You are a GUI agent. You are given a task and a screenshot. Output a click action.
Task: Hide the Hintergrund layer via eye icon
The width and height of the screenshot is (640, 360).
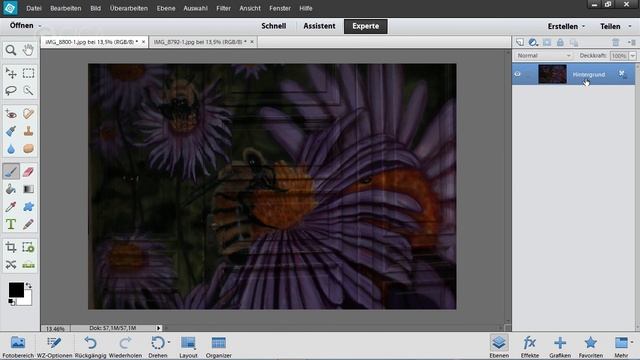click(x=518, y=74)
